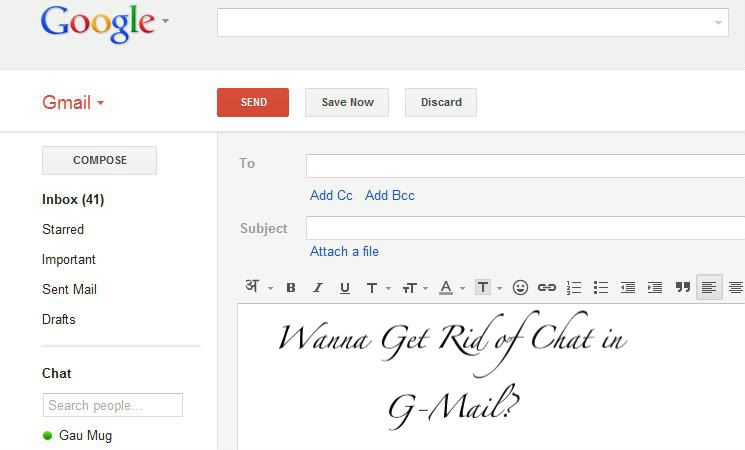745x450 pixels.
Task: Discard the current draft
Action: click(x=441, y=102)
